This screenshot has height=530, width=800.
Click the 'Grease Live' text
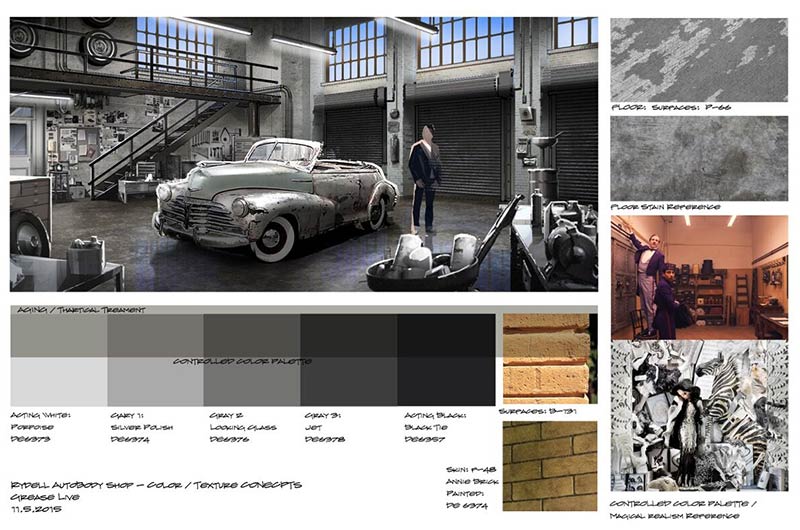pos(45,497)
